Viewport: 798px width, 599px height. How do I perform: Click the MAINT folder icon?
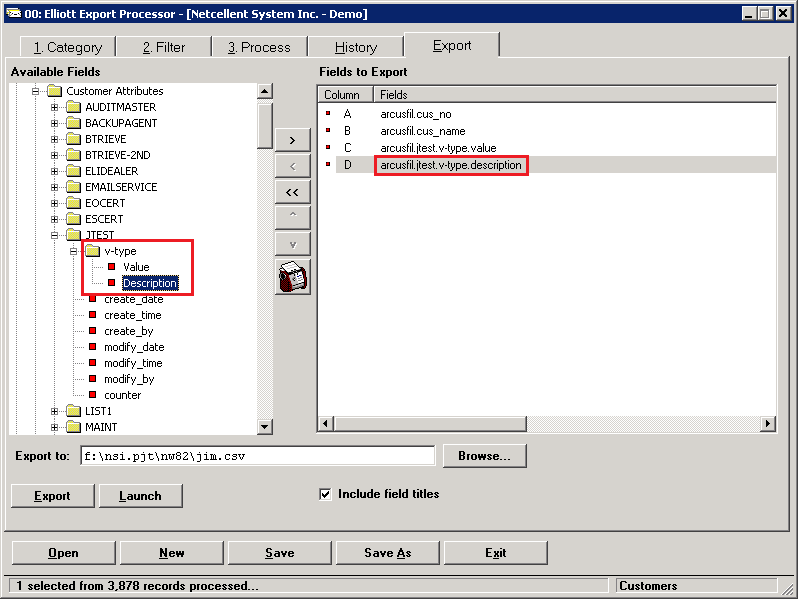tap(74, 427)
